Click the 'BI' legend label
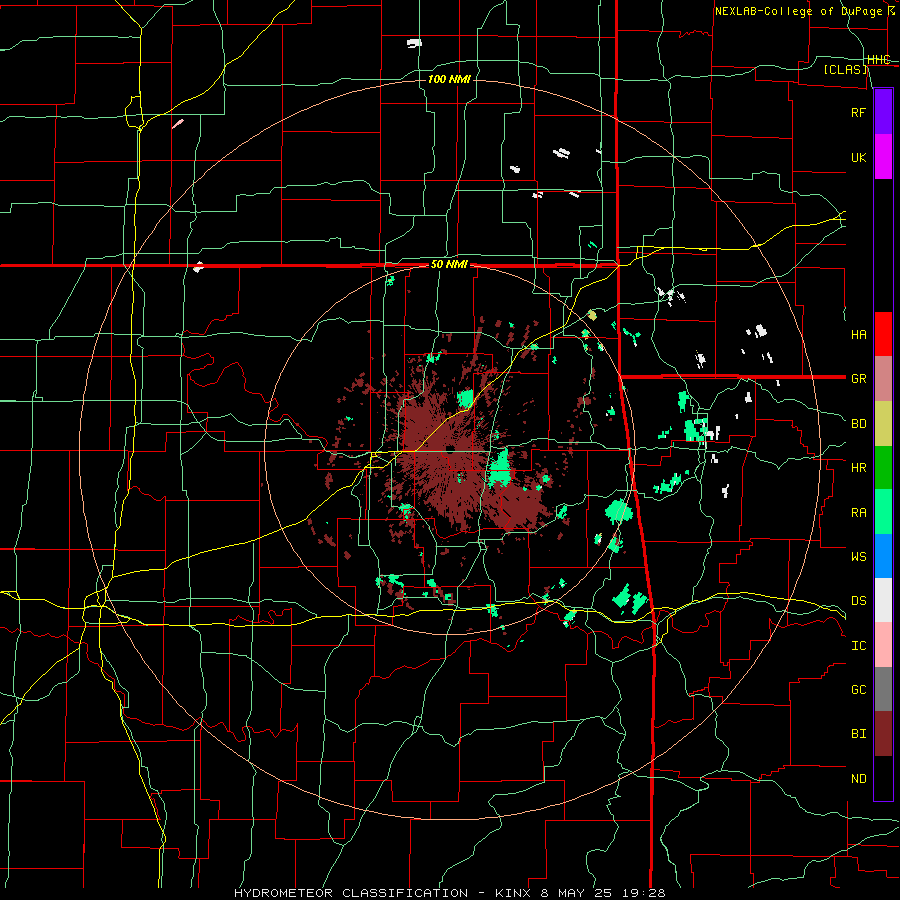This screenshot has height=900, width=900. tap(858, 734)
